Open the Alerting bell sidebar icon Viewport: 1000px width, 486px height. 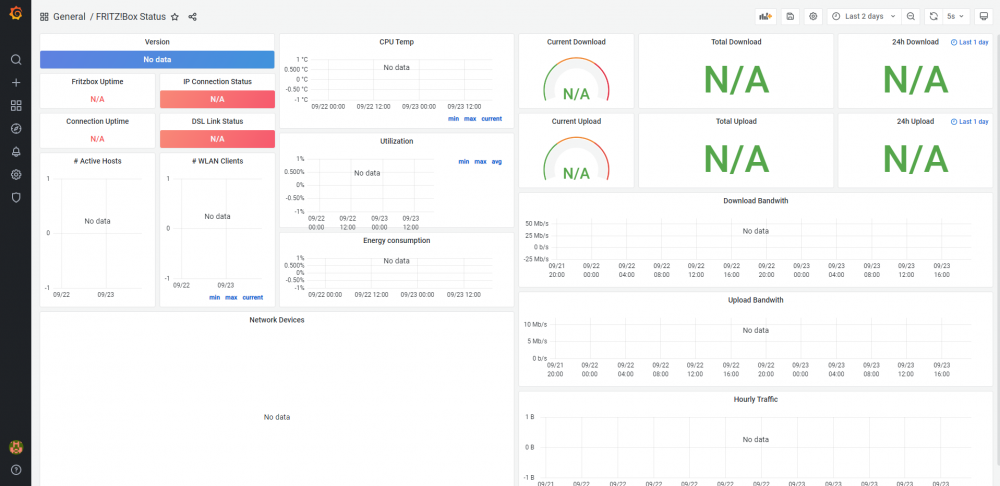point(16,151)
